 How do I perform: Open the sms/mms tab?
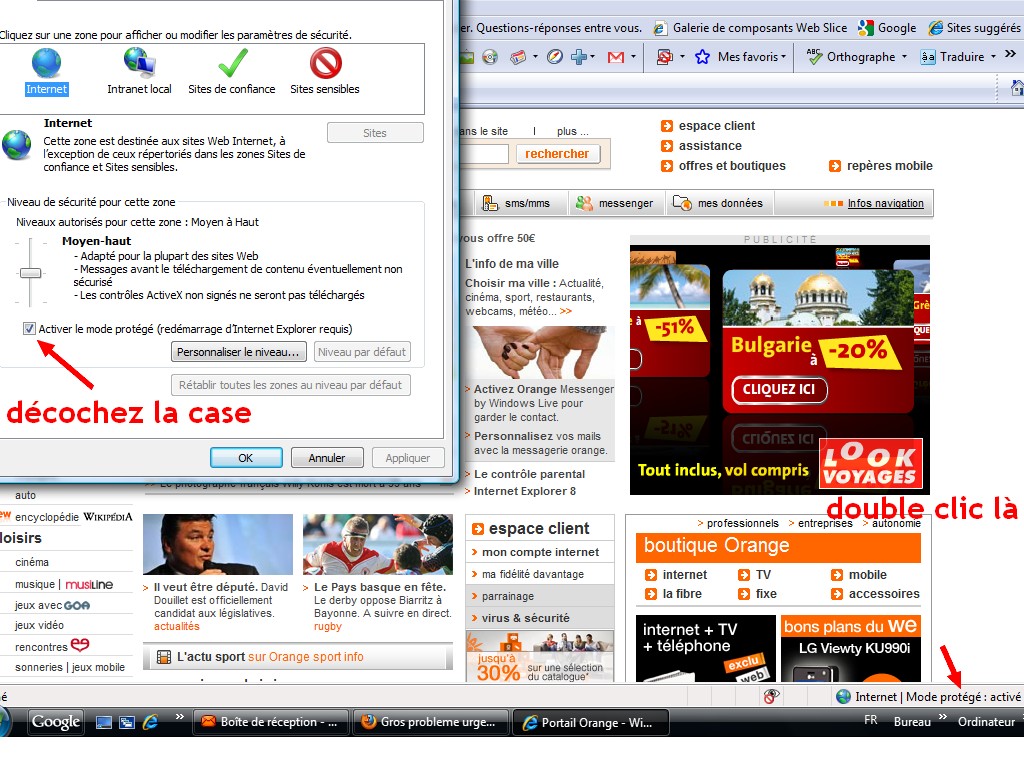click(x=516, y=203)
